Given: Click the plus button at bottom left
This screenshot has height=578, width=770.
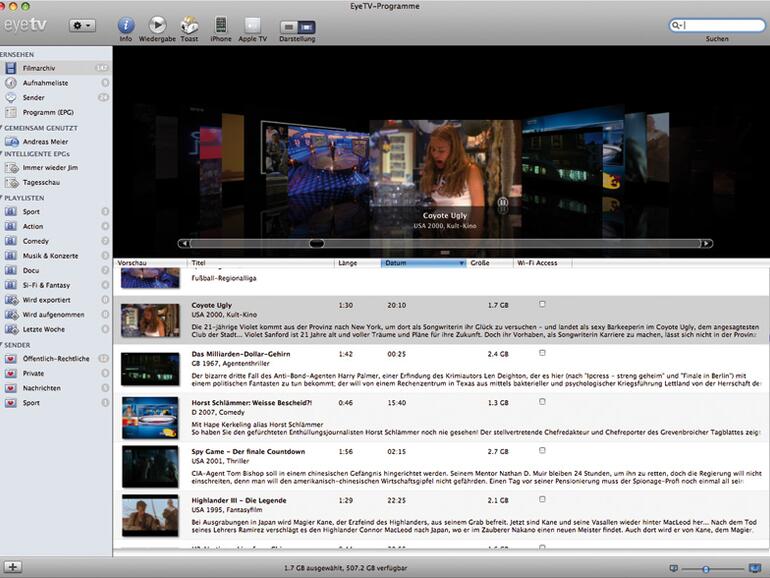Looking at the screenshot, I should (13, 567).
